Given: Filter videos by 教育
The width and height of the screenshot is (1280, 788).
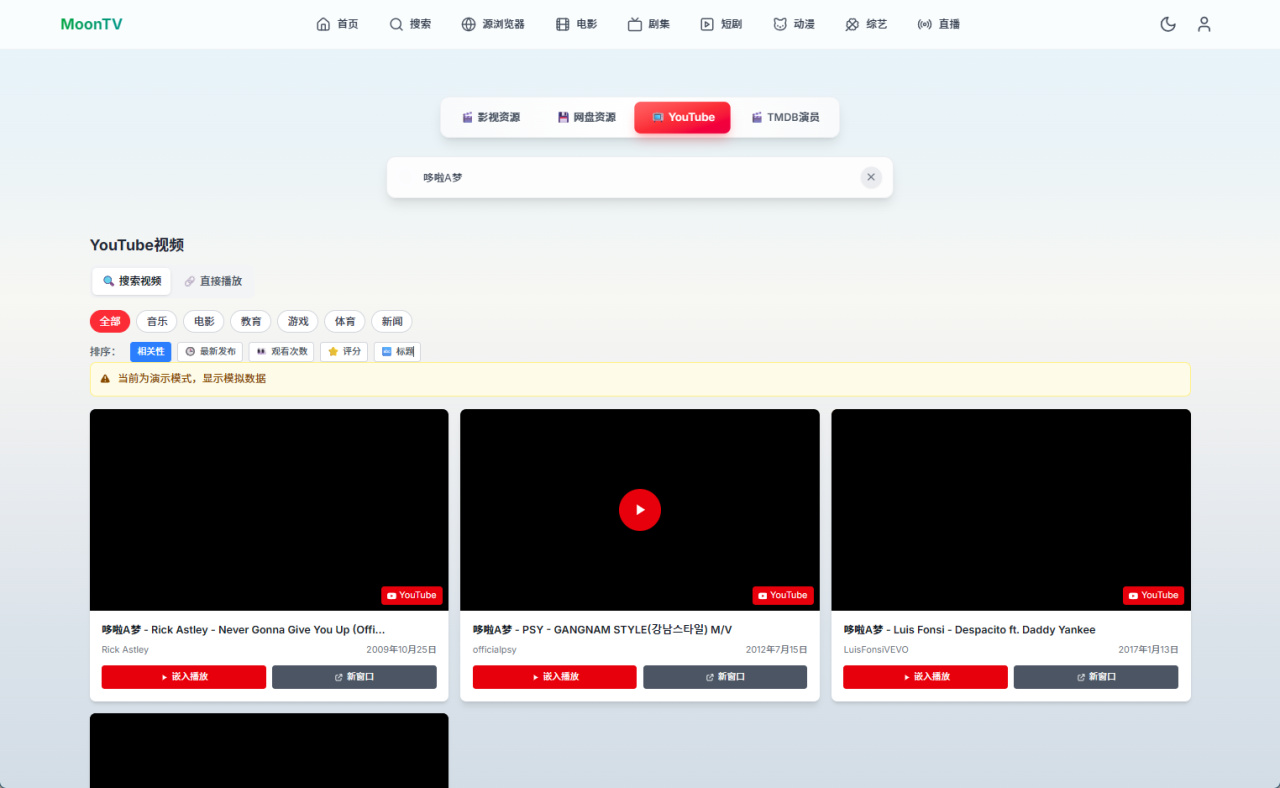Looking at the screenshot, I should [x=251, y=321].
